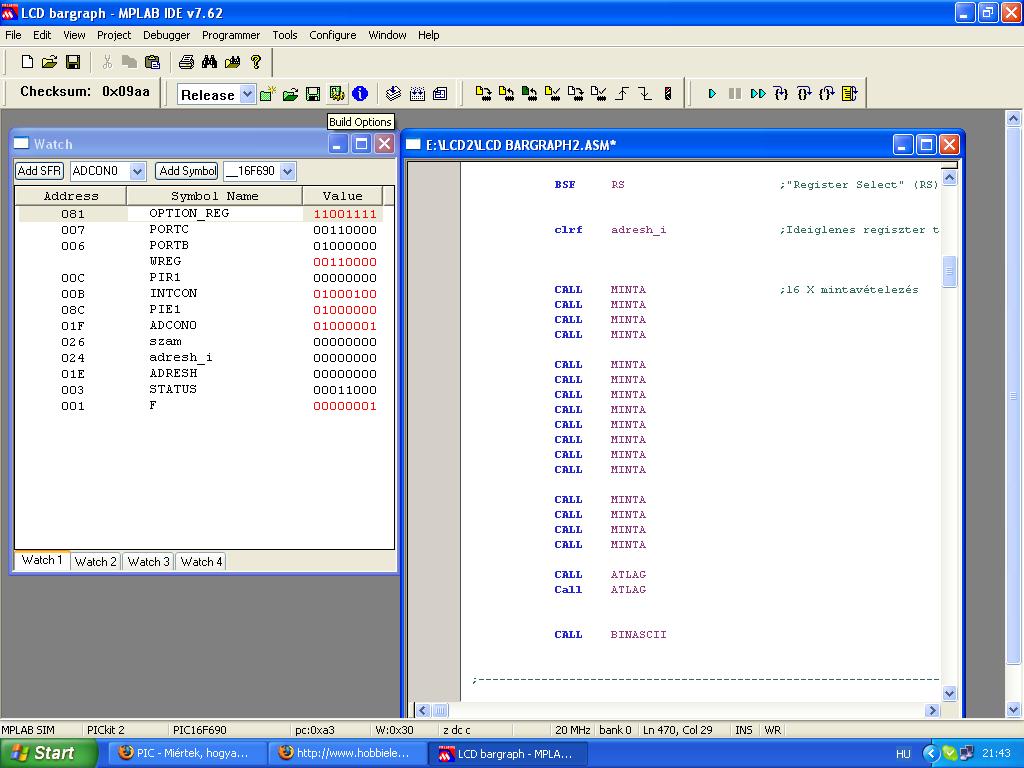The image size is (1024, 768).
Task: Click the MPLAB SIM status bar entry
Action: pos(28,730)
